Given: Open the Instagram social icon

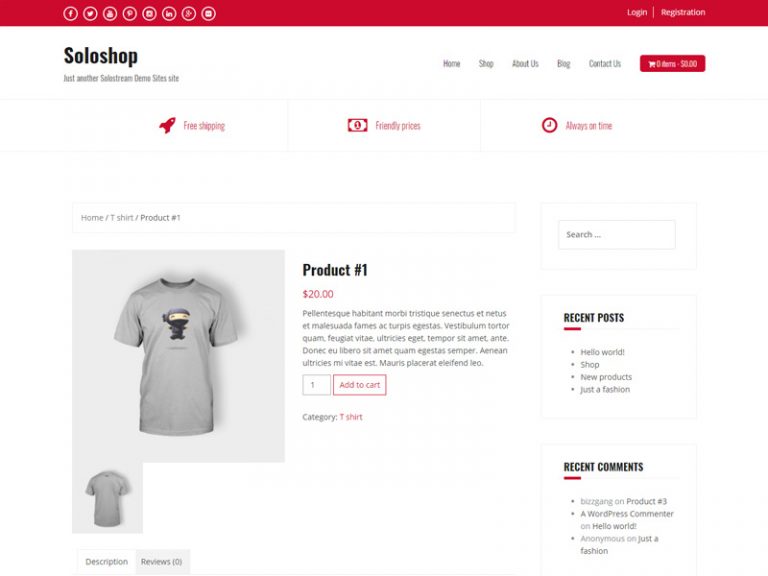Looking at the screenshot, I should tap(149, 14).
